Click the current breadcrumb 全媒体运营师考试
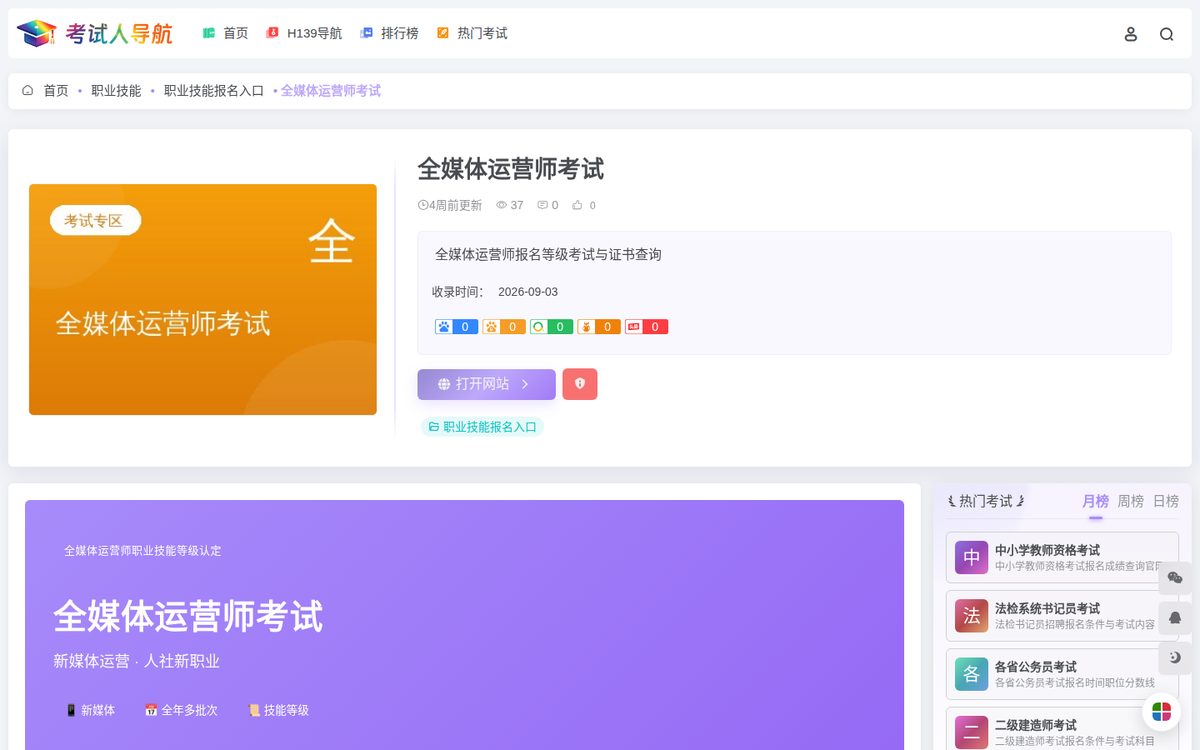 (x=331, y=90)
